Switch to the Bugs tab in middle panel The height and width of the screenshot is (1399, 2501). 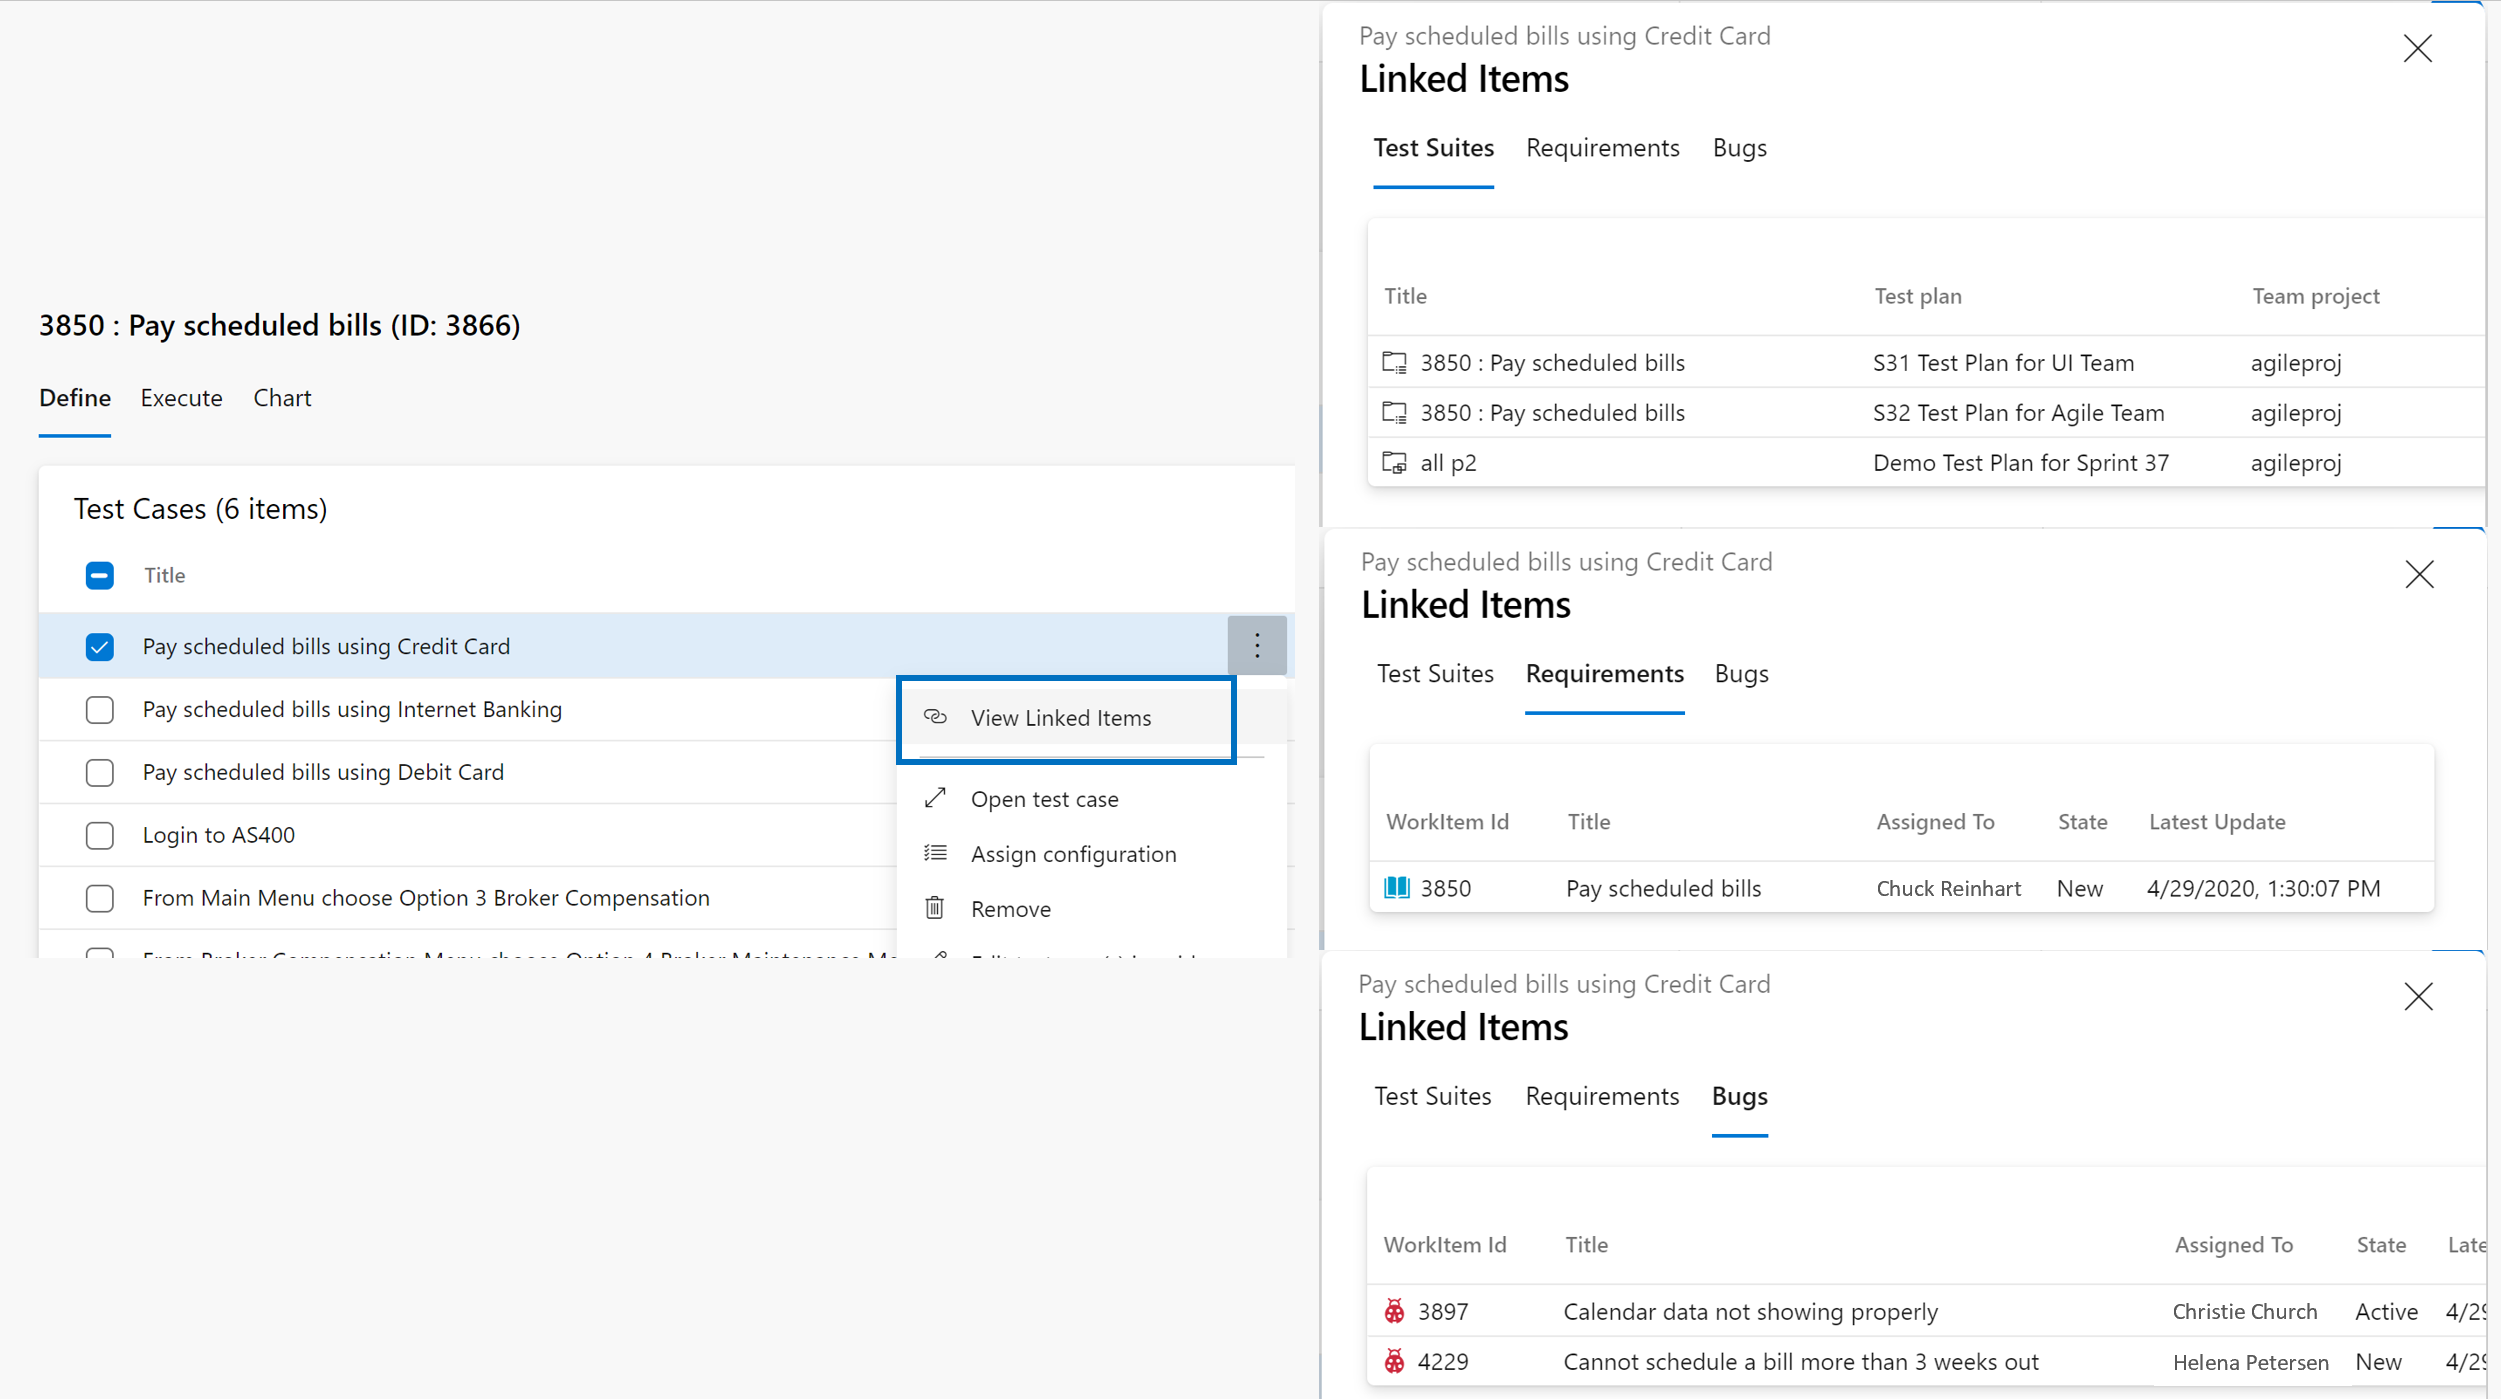(x=1742, y=674)
